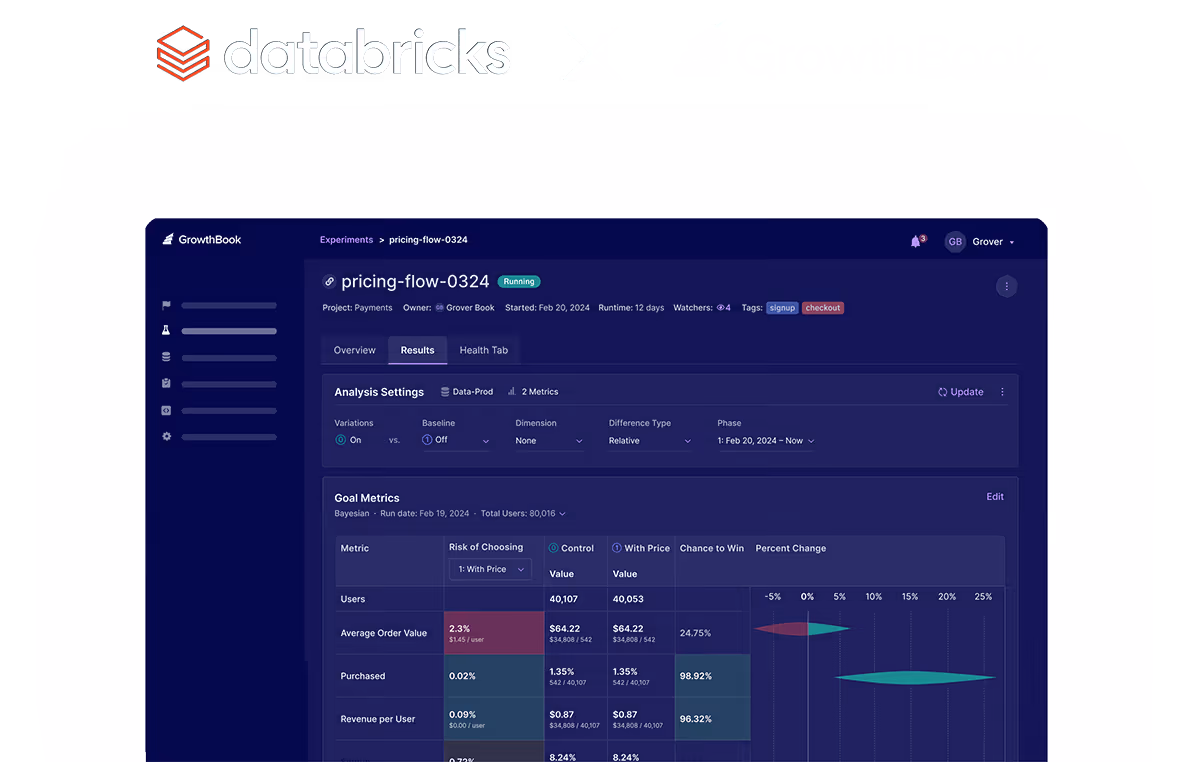Click the Databricks logo

pyautogui.click(x=333, y=53)
